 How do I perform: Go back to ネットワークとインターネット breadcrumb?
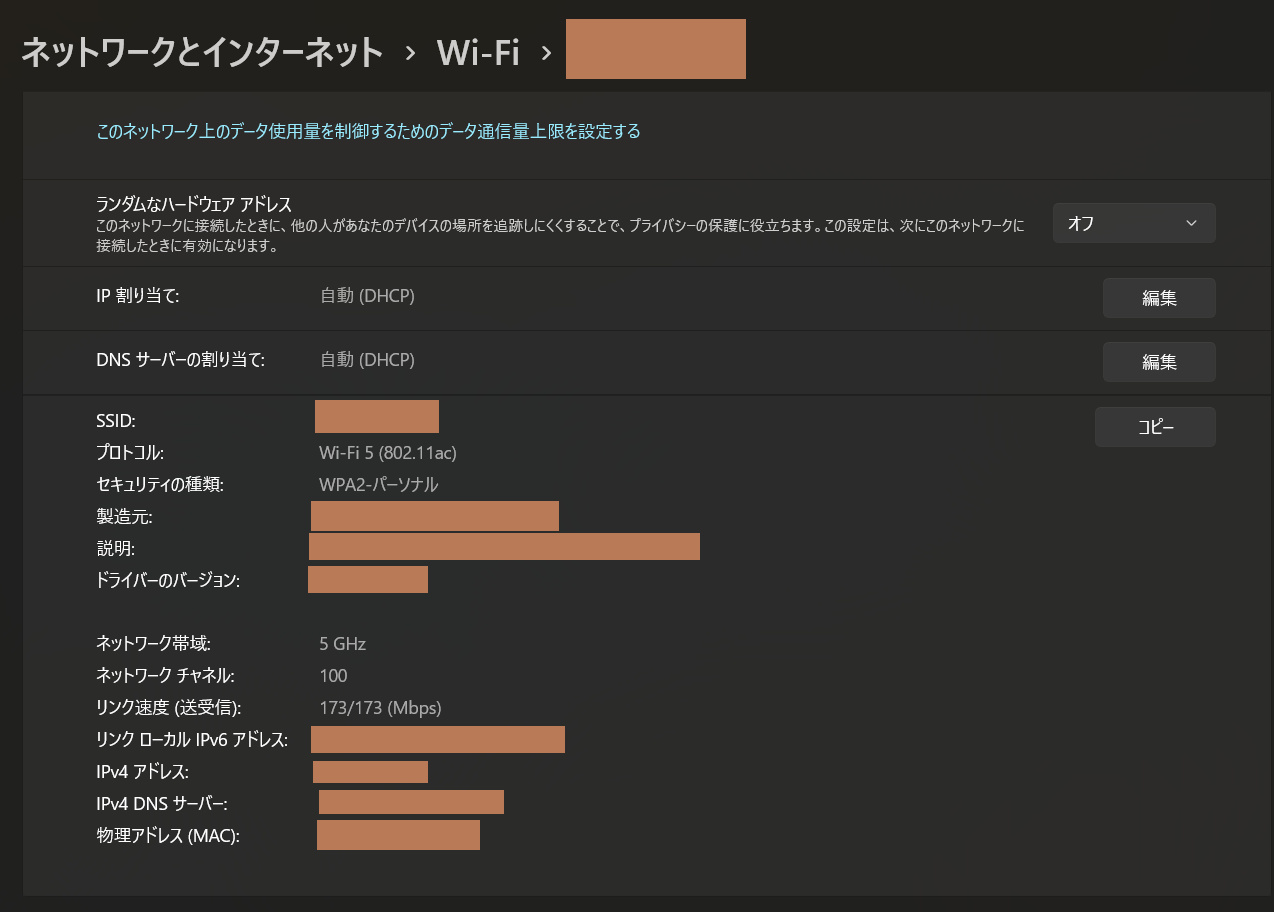tap(202, 52)
